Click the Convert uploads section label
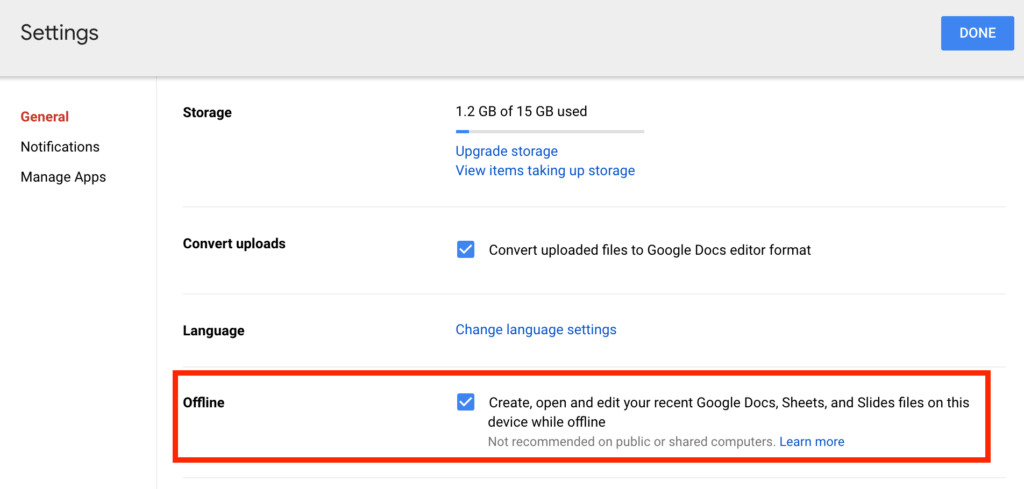The image size is (1024, 489). tap(234, 244)
